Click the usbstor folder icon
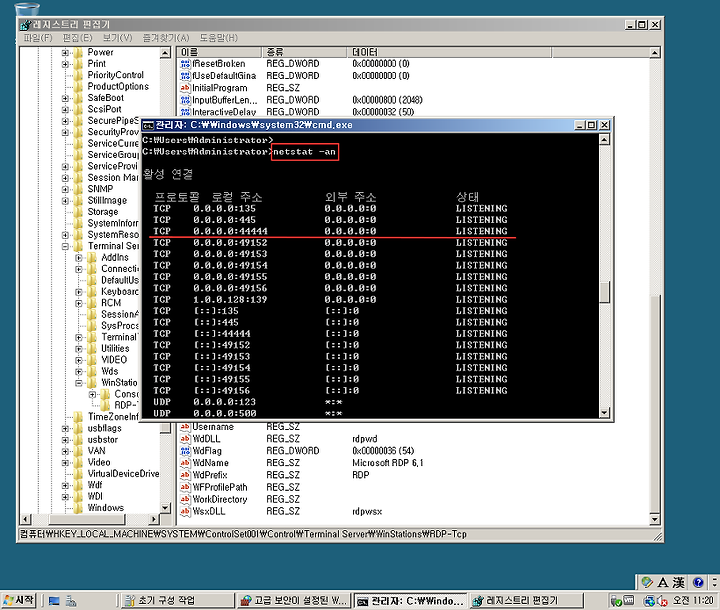Screen dimensions: 720x610 [x=78, y=440]
